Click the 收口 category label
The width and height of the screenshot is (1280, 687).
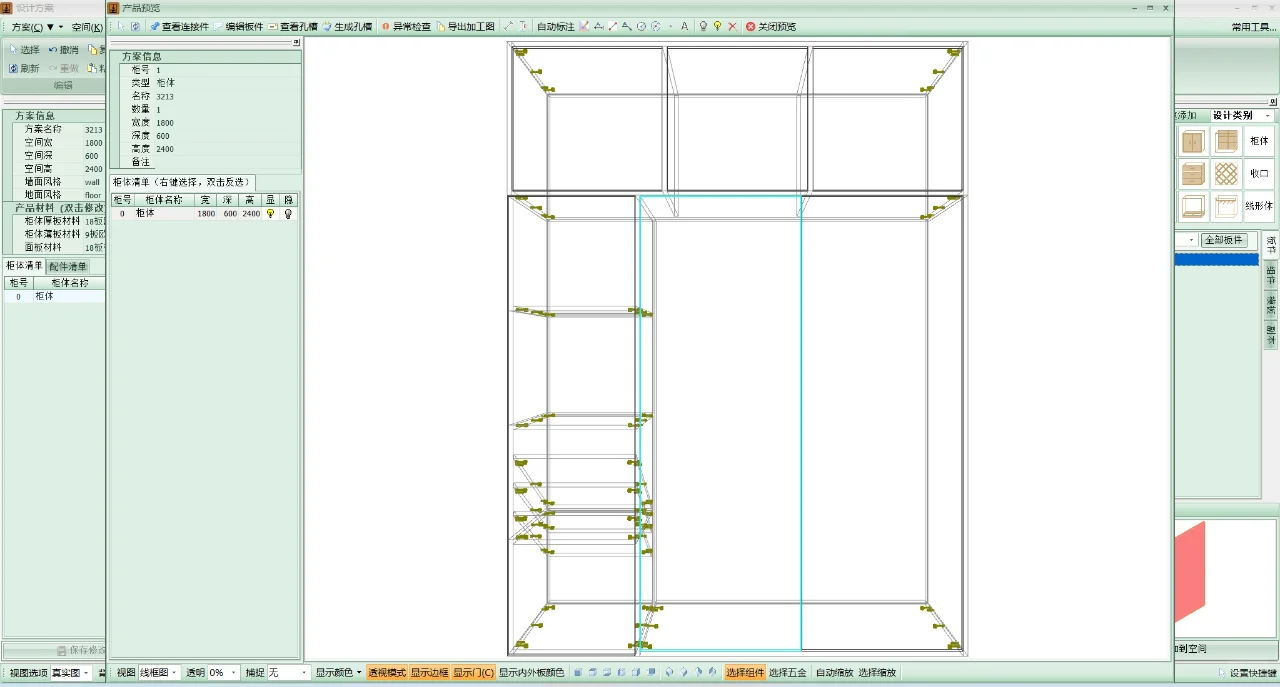tap(1259, 173)
